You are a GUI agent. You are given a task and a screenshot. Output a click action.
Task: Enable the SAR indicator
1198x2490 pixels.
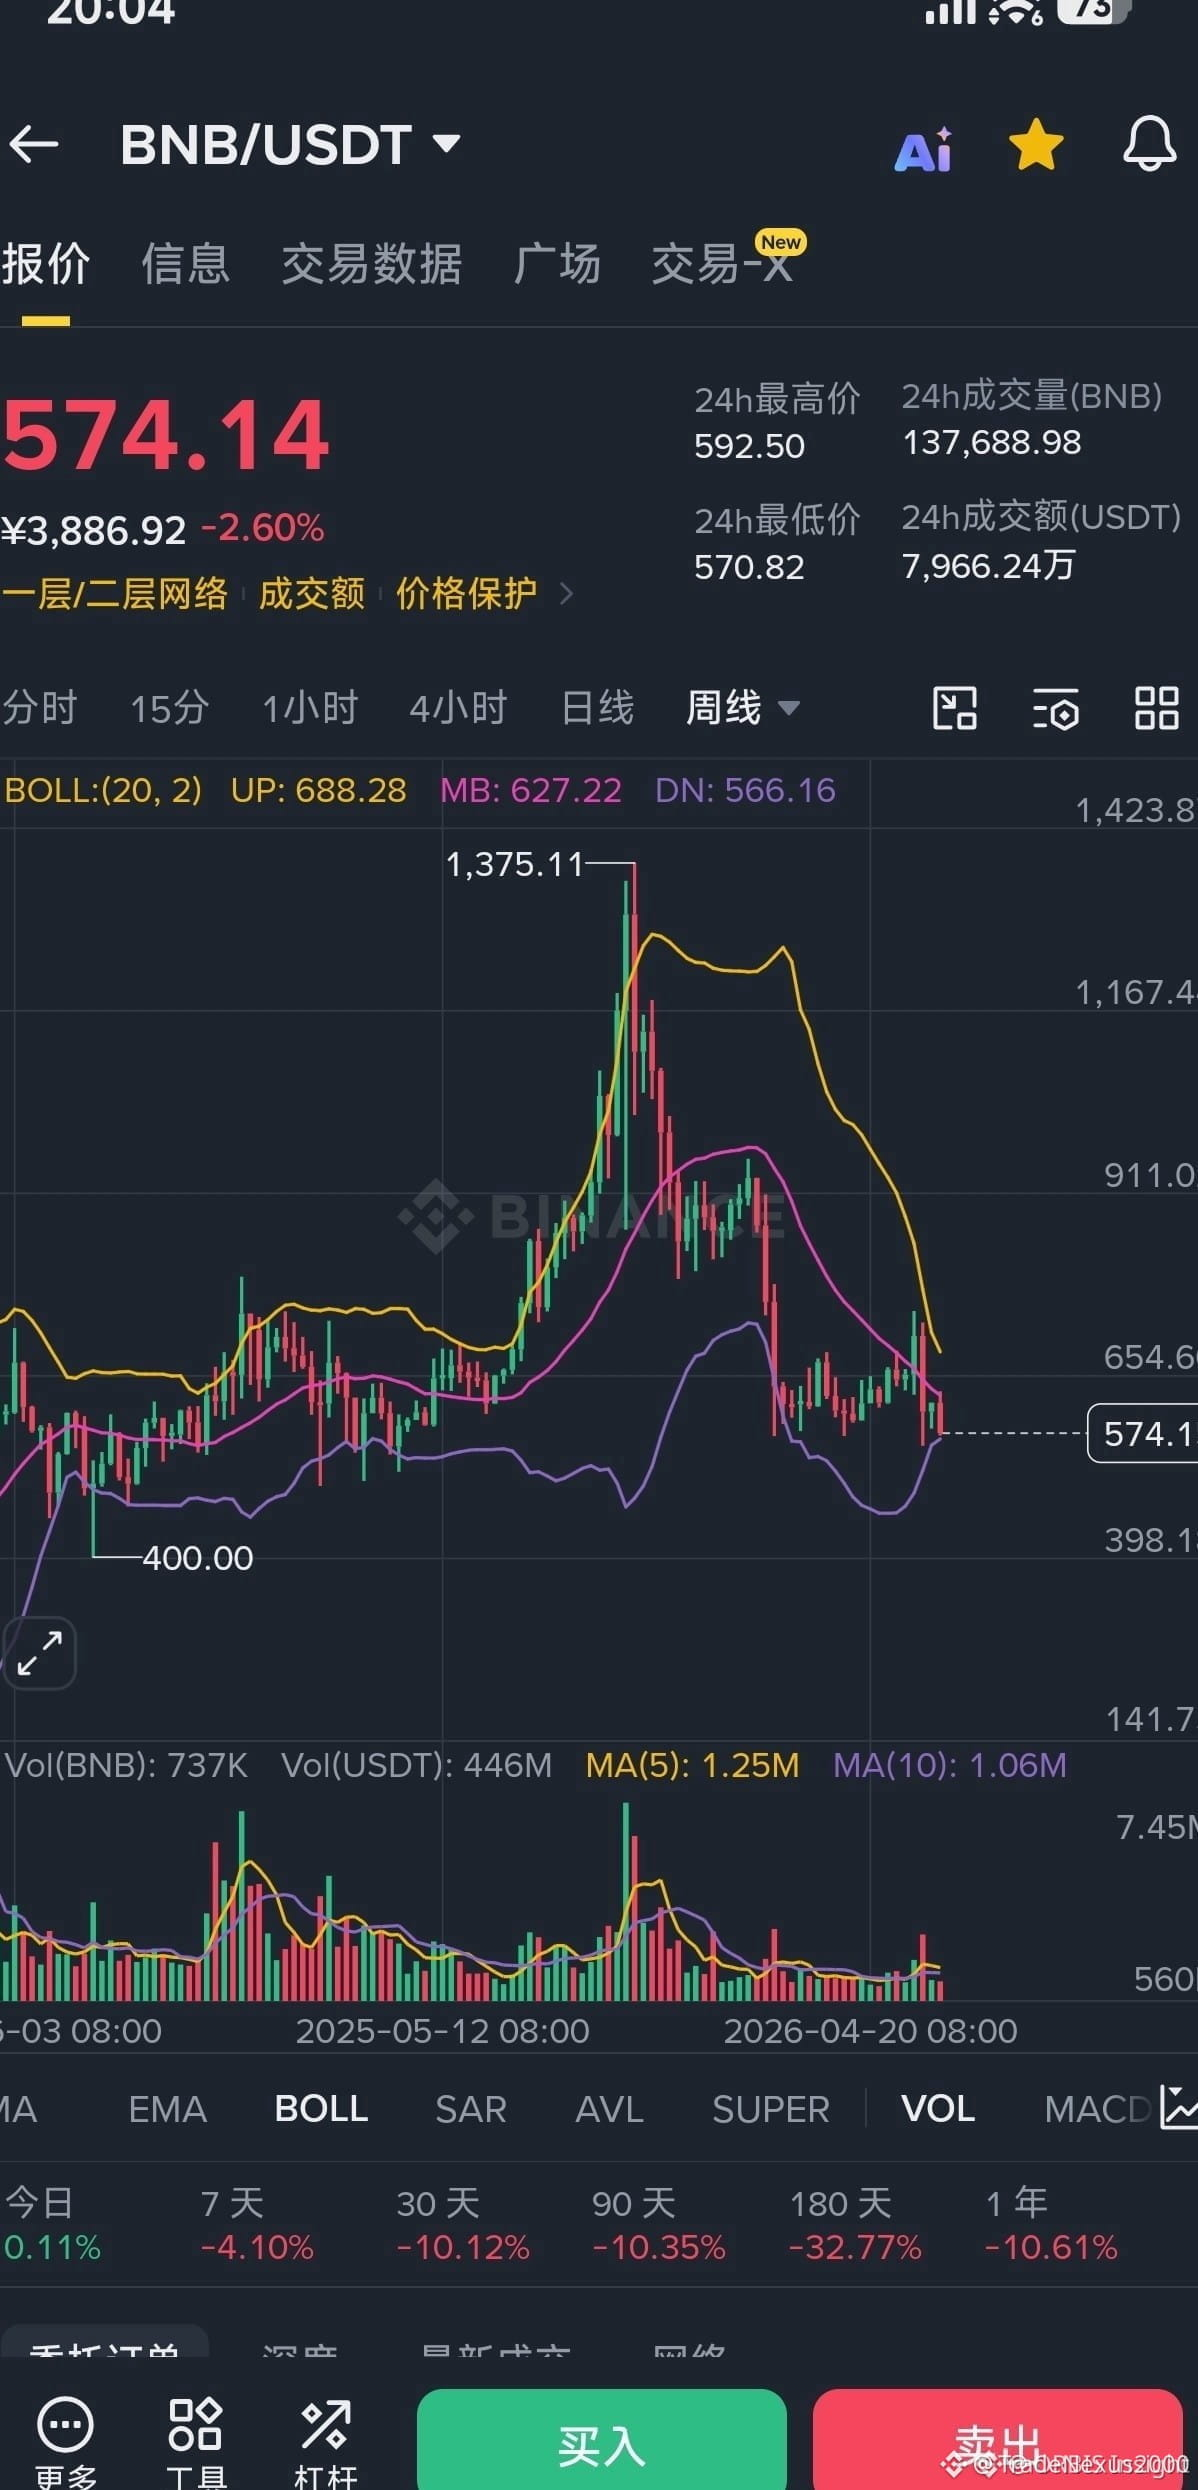[x=471, y=2109]
